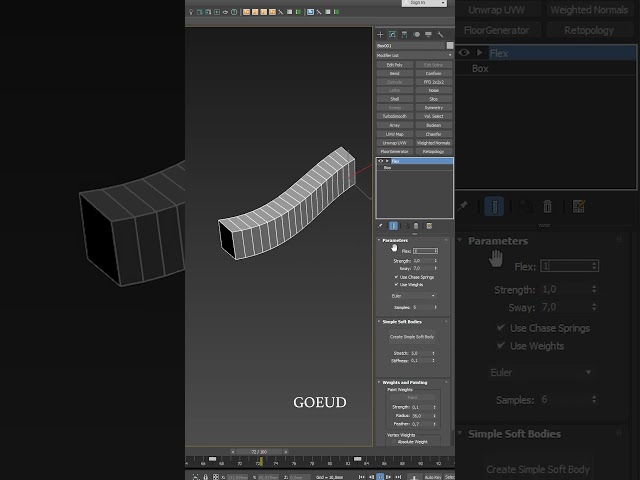
Task: Click the round clock-like icon in top toolbar
Action: [x=234, y=12]
